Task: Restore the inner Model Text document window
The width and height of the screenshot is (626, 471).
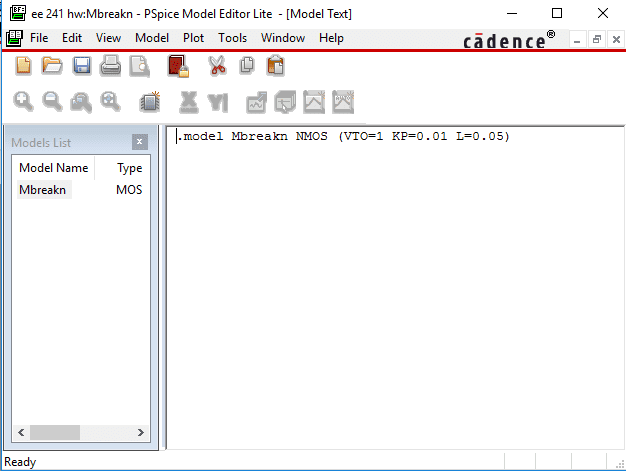Action: 596,40
